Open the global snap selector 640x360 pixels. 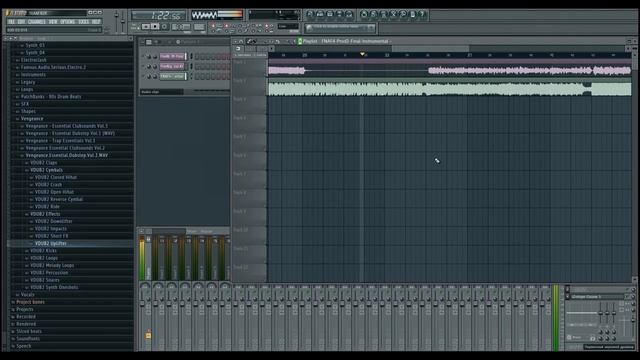(x=288, y=27)
